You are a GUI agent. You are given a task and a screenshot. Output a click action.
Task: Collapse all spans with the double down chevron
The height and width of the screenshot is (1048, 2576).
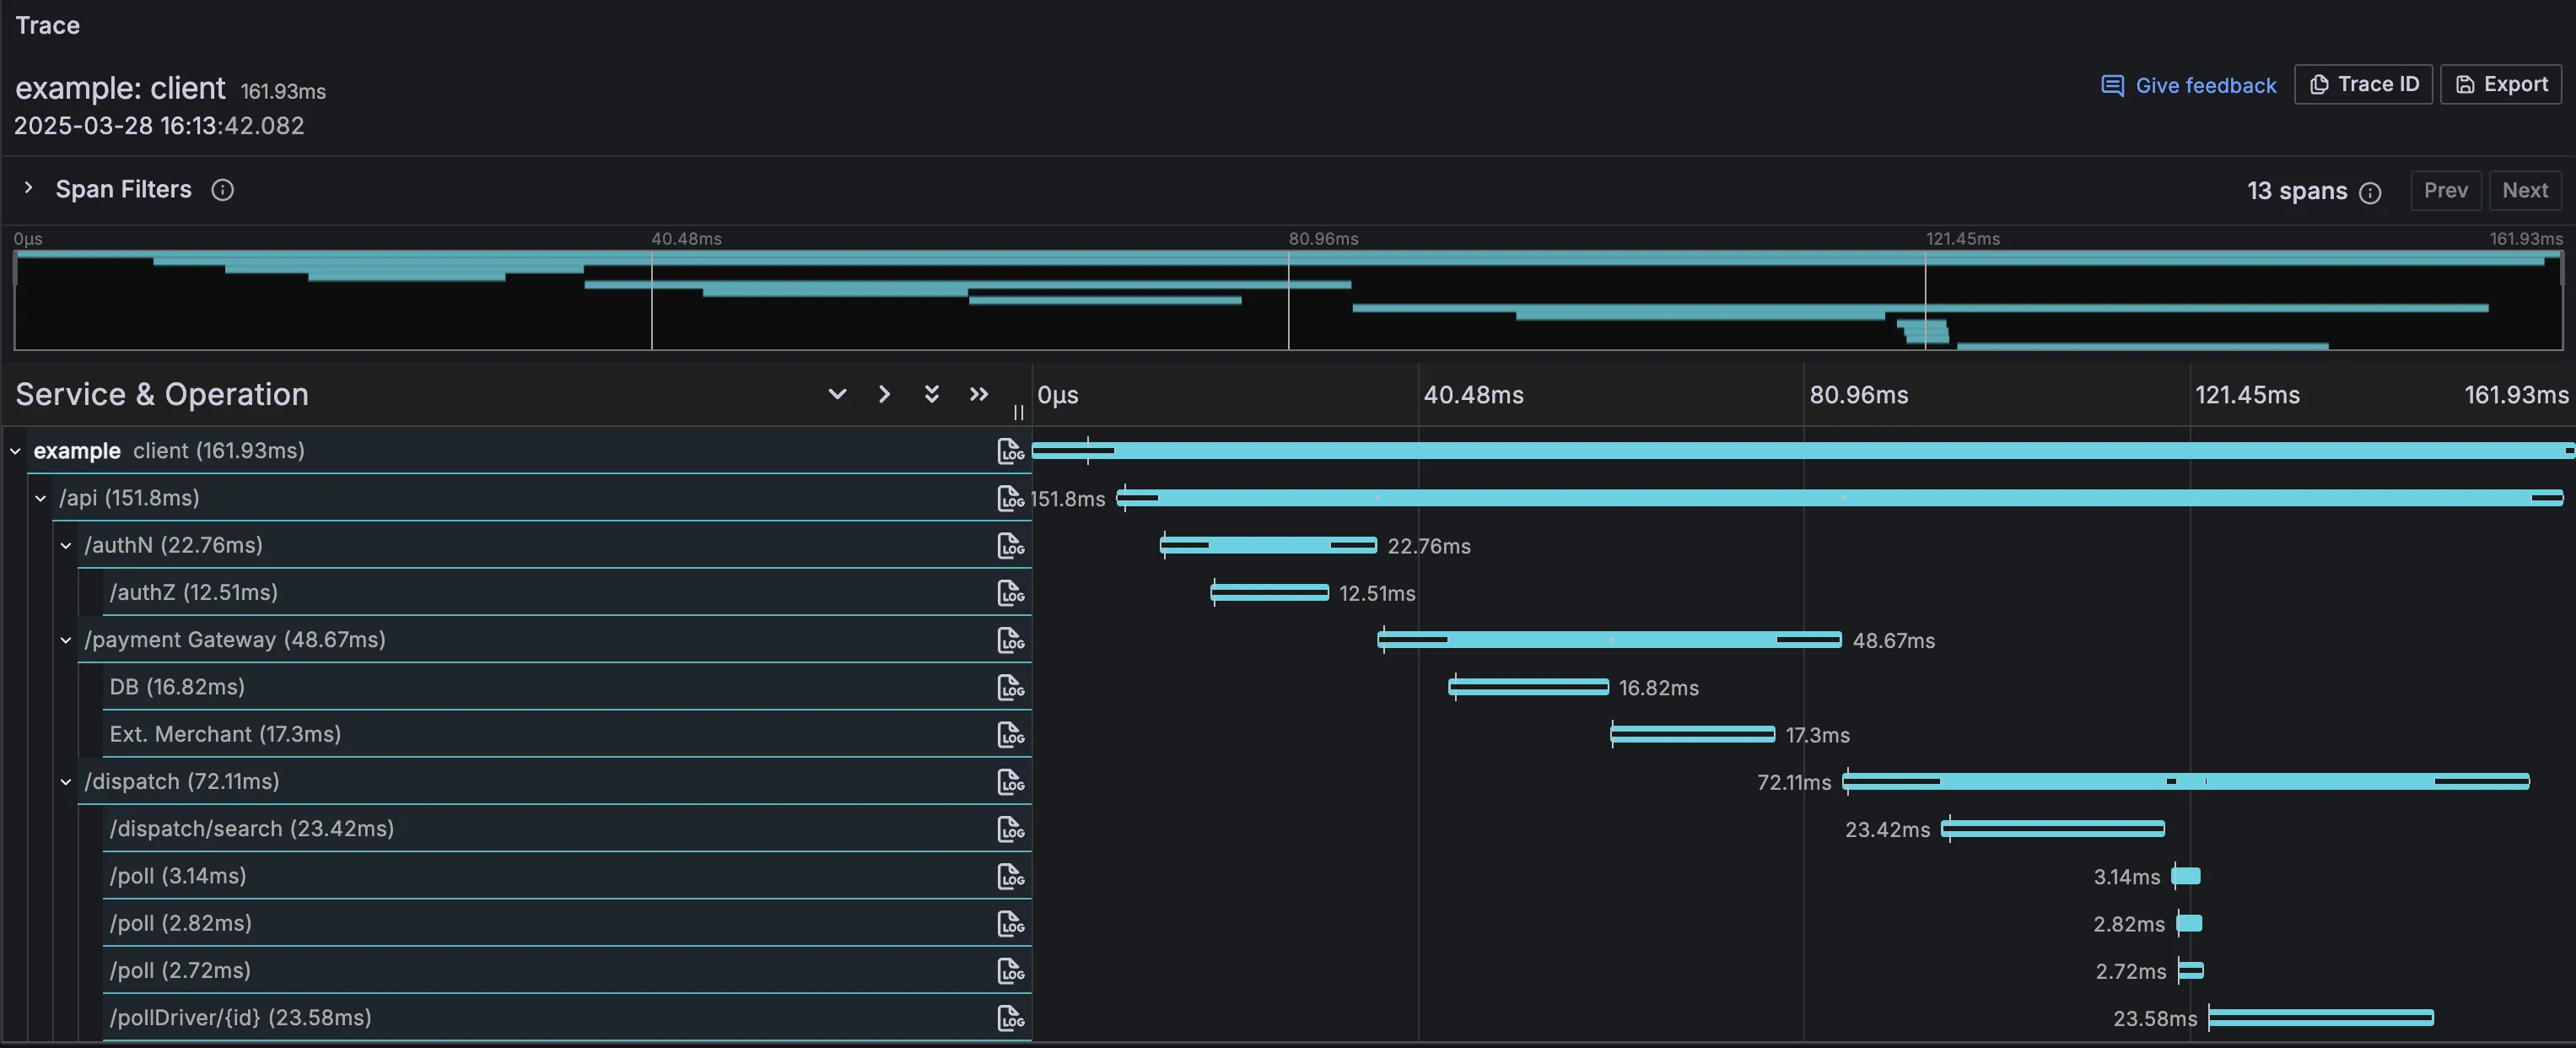[x=931, y=393]
